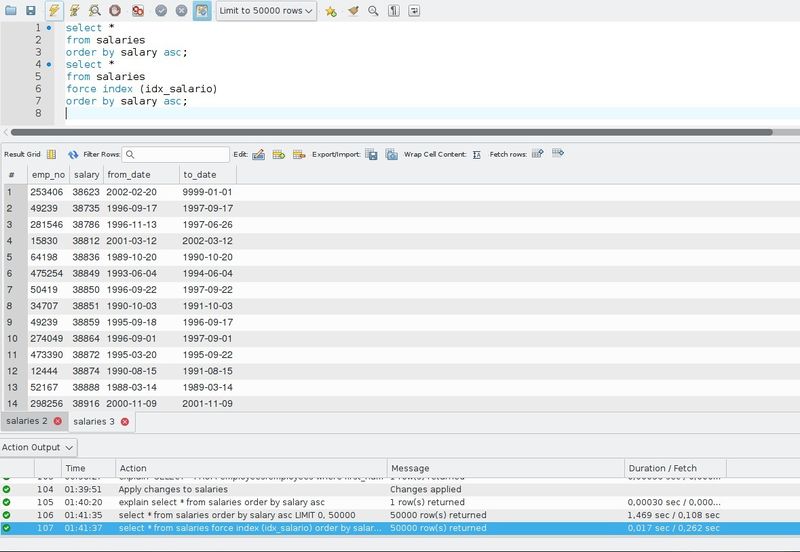
Task: Select to_date cell 9999-01-01
Action: coord(207,192)
